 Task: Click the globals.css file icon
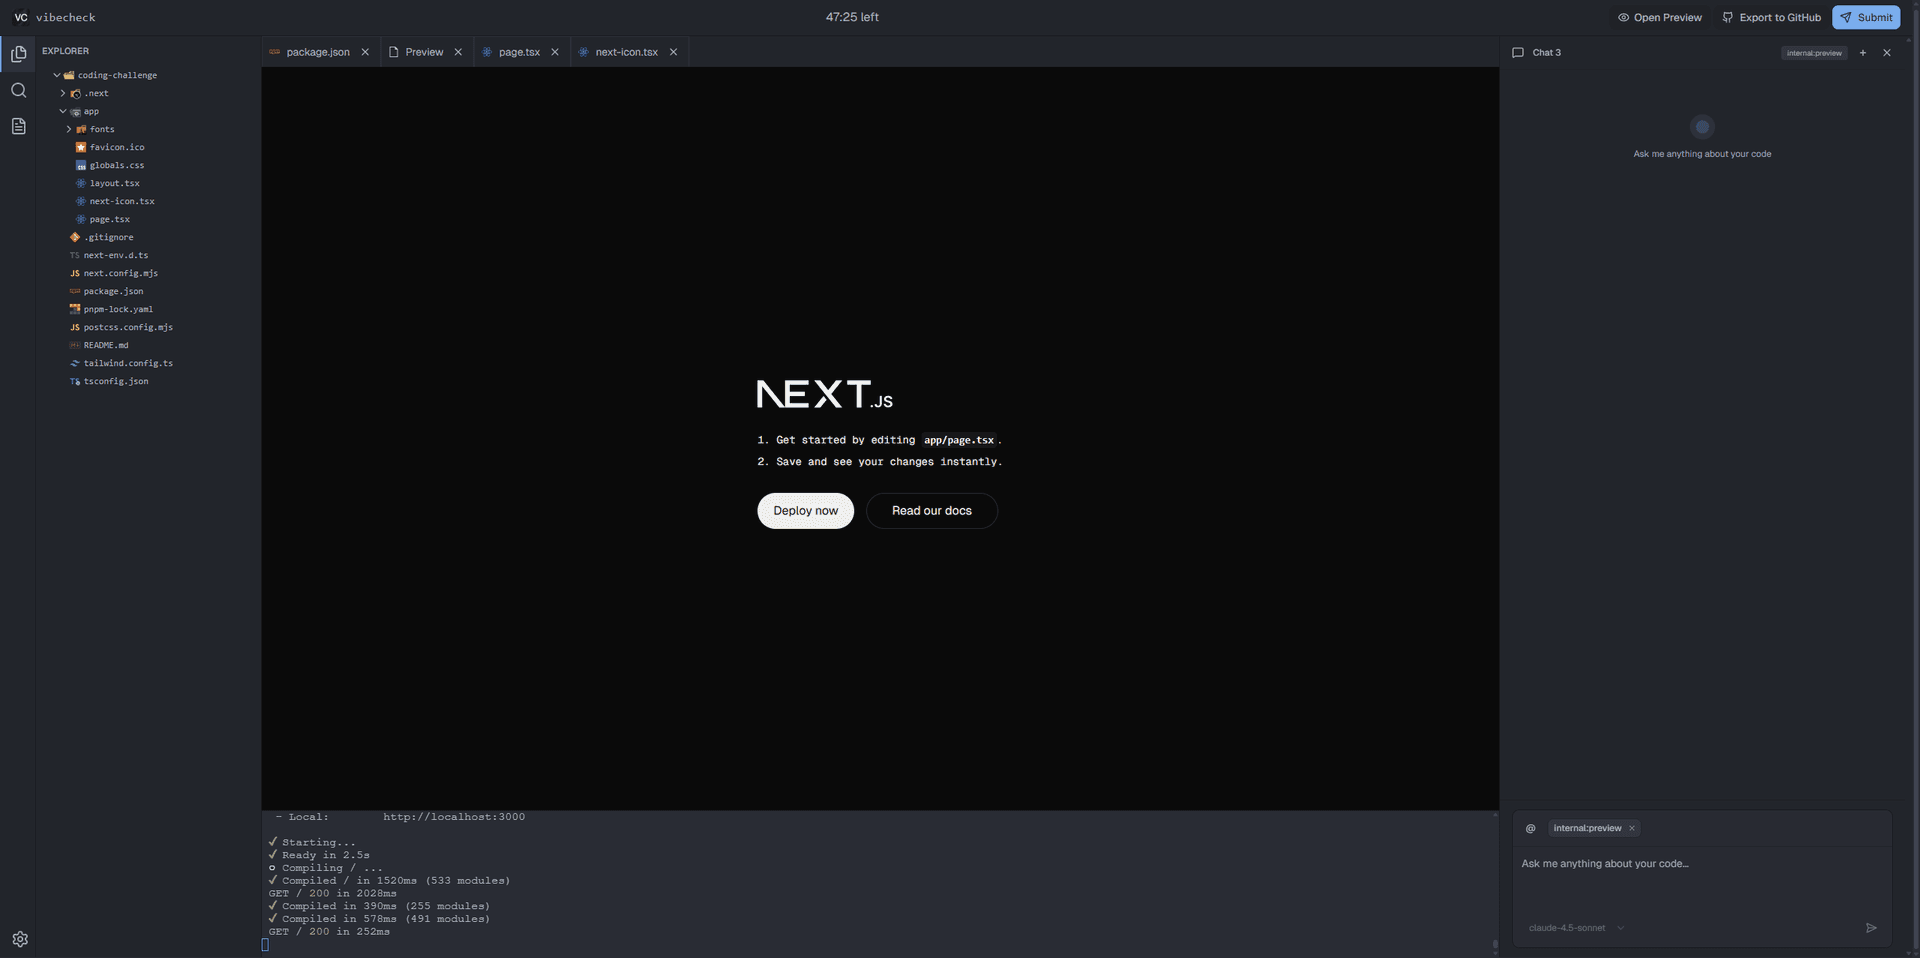81,165
